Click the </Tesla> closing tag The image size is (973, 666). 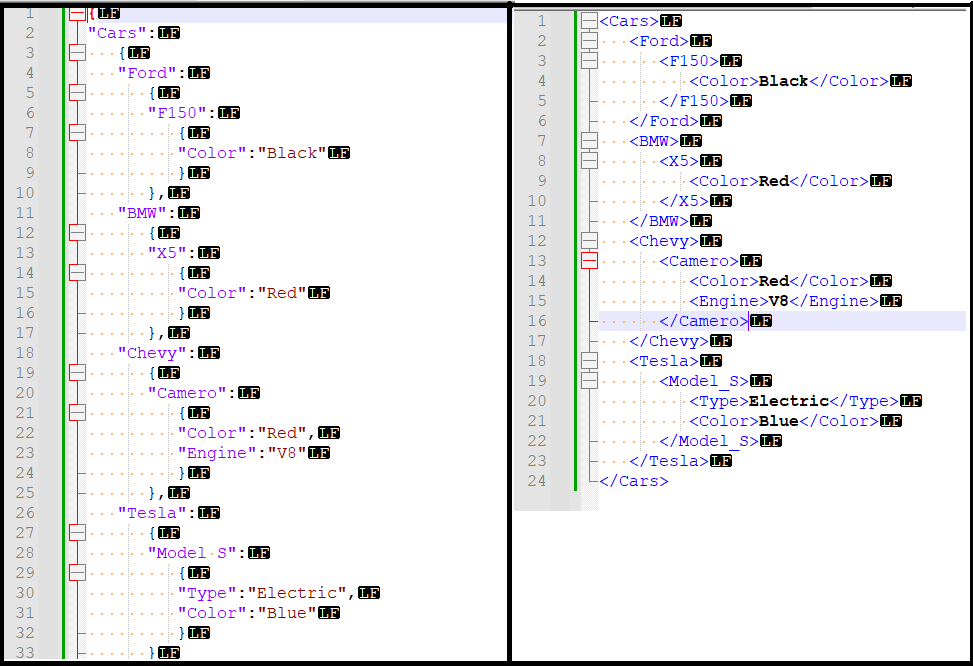coord(669,461)
